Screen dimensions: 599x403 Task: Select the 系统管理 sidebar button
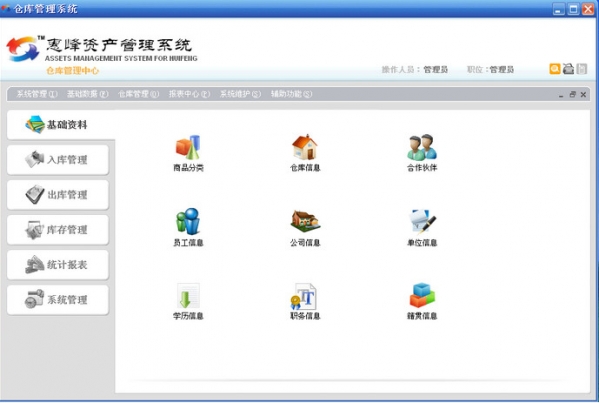coord(58,300)
